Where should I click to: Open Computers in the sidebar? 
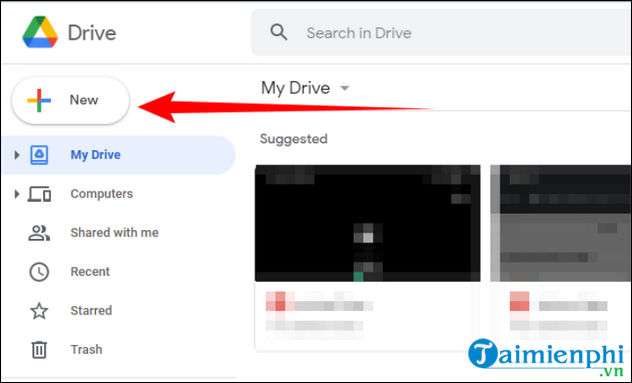point(102,194)
